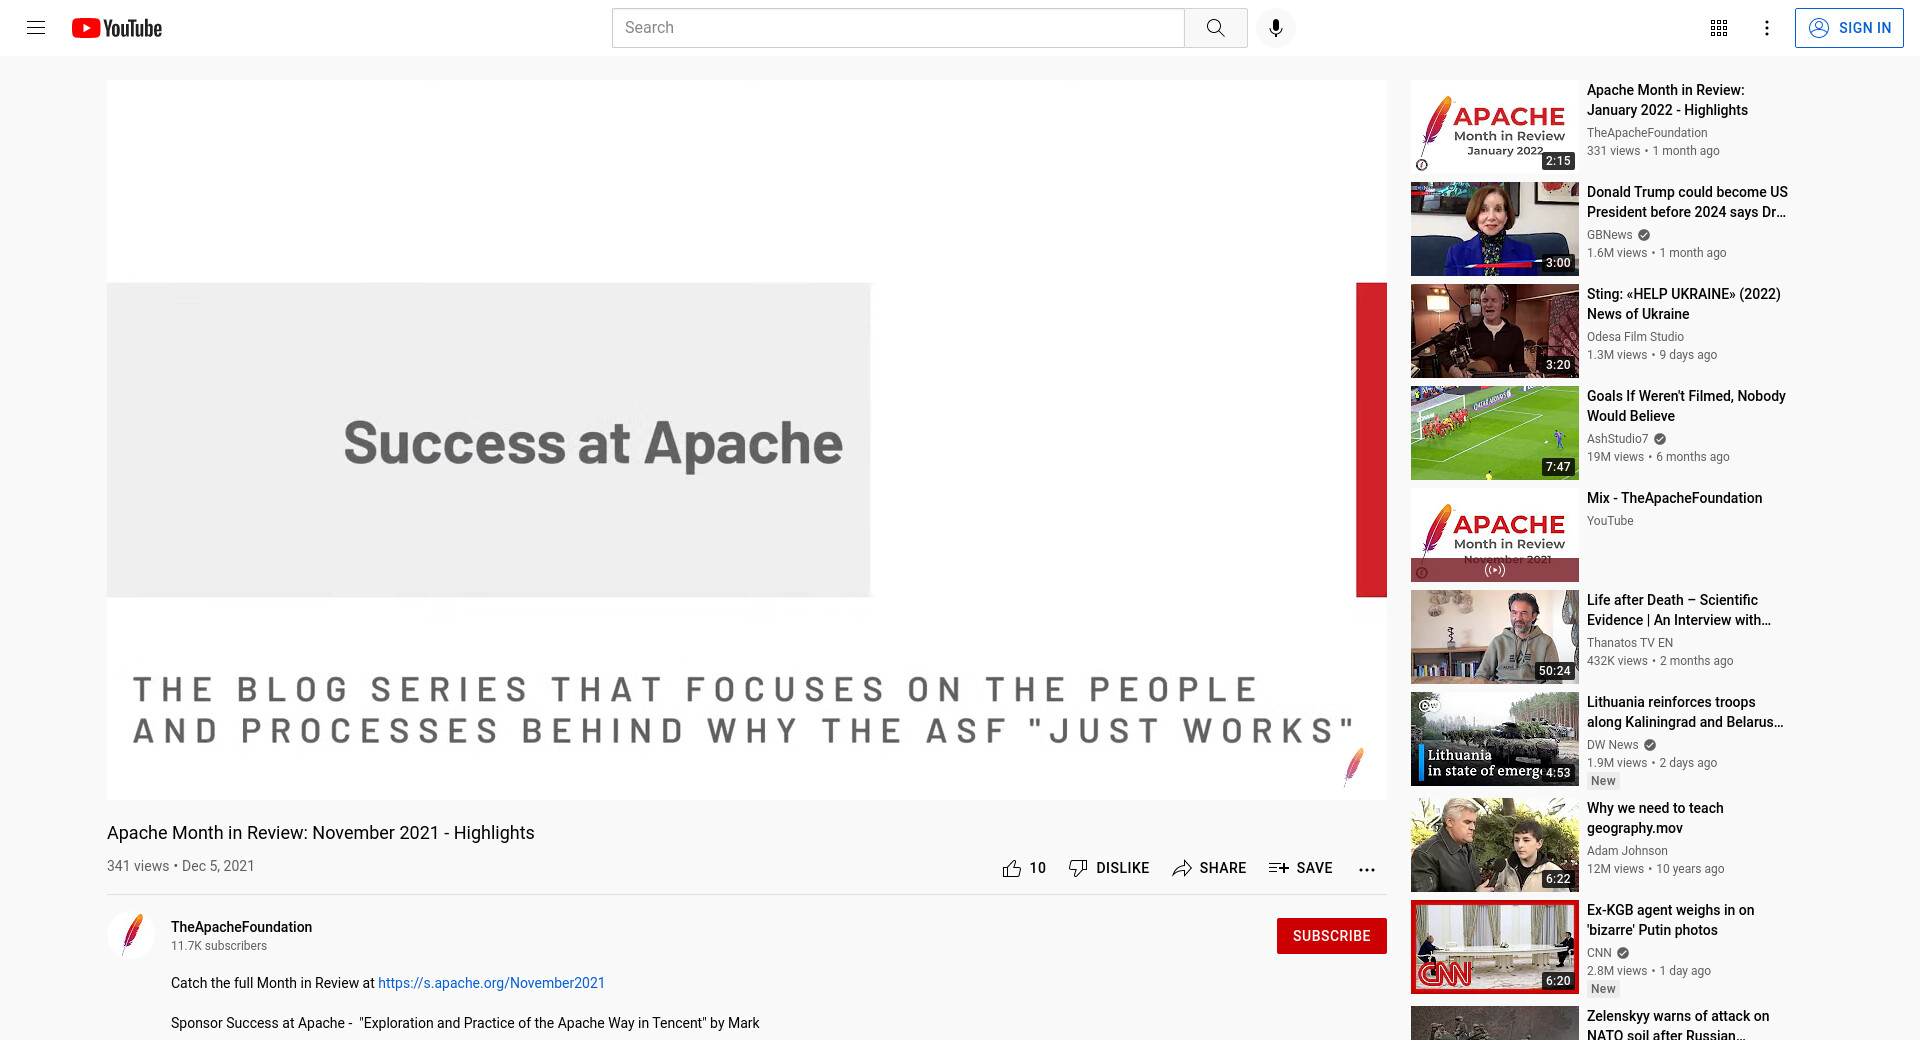Click Thanatos TV EN channel name

(1629, 643)
